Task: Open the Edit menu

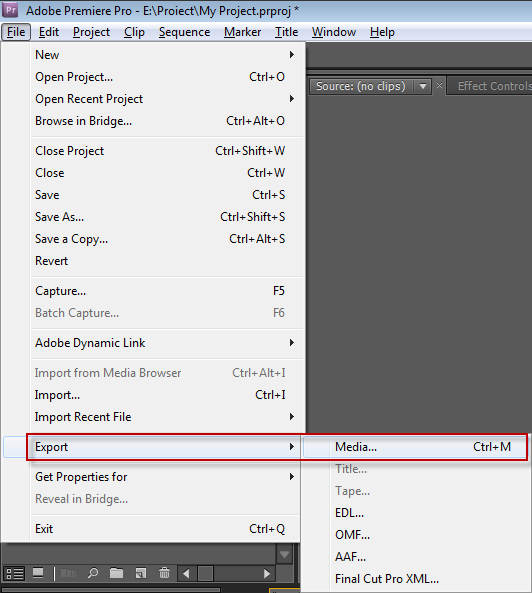Action: point(49,32)
